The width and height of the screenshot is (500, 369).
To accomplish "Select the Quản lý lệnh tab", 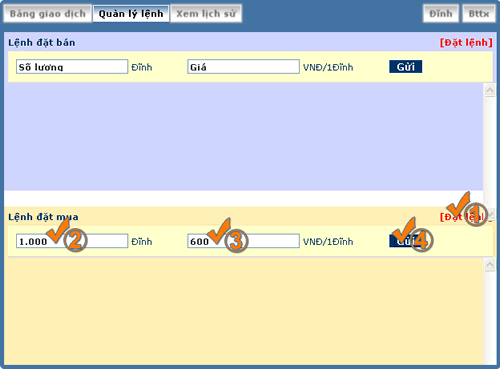I will point(131,14).
